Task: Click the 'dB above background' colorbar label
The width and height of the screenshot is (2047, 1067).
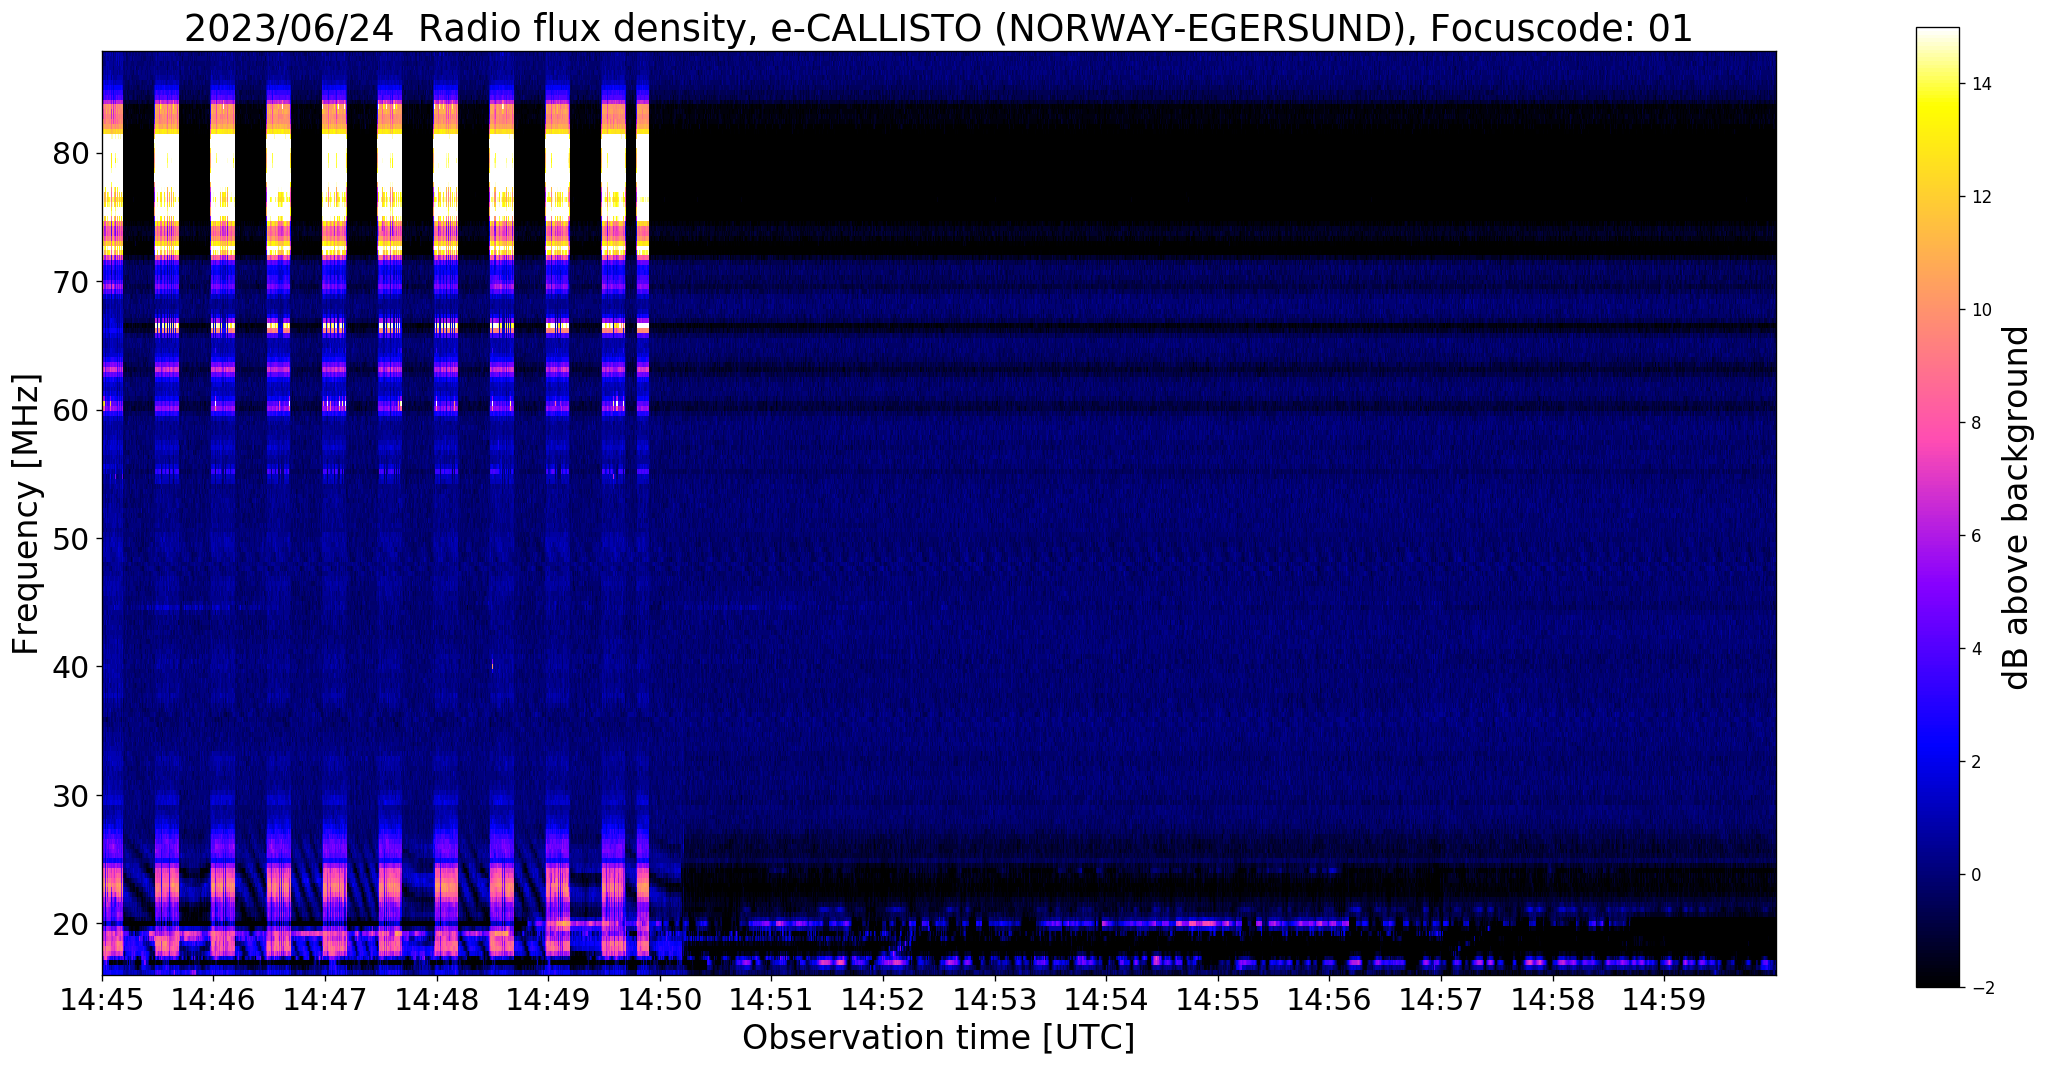Action: coord(2017,507)
